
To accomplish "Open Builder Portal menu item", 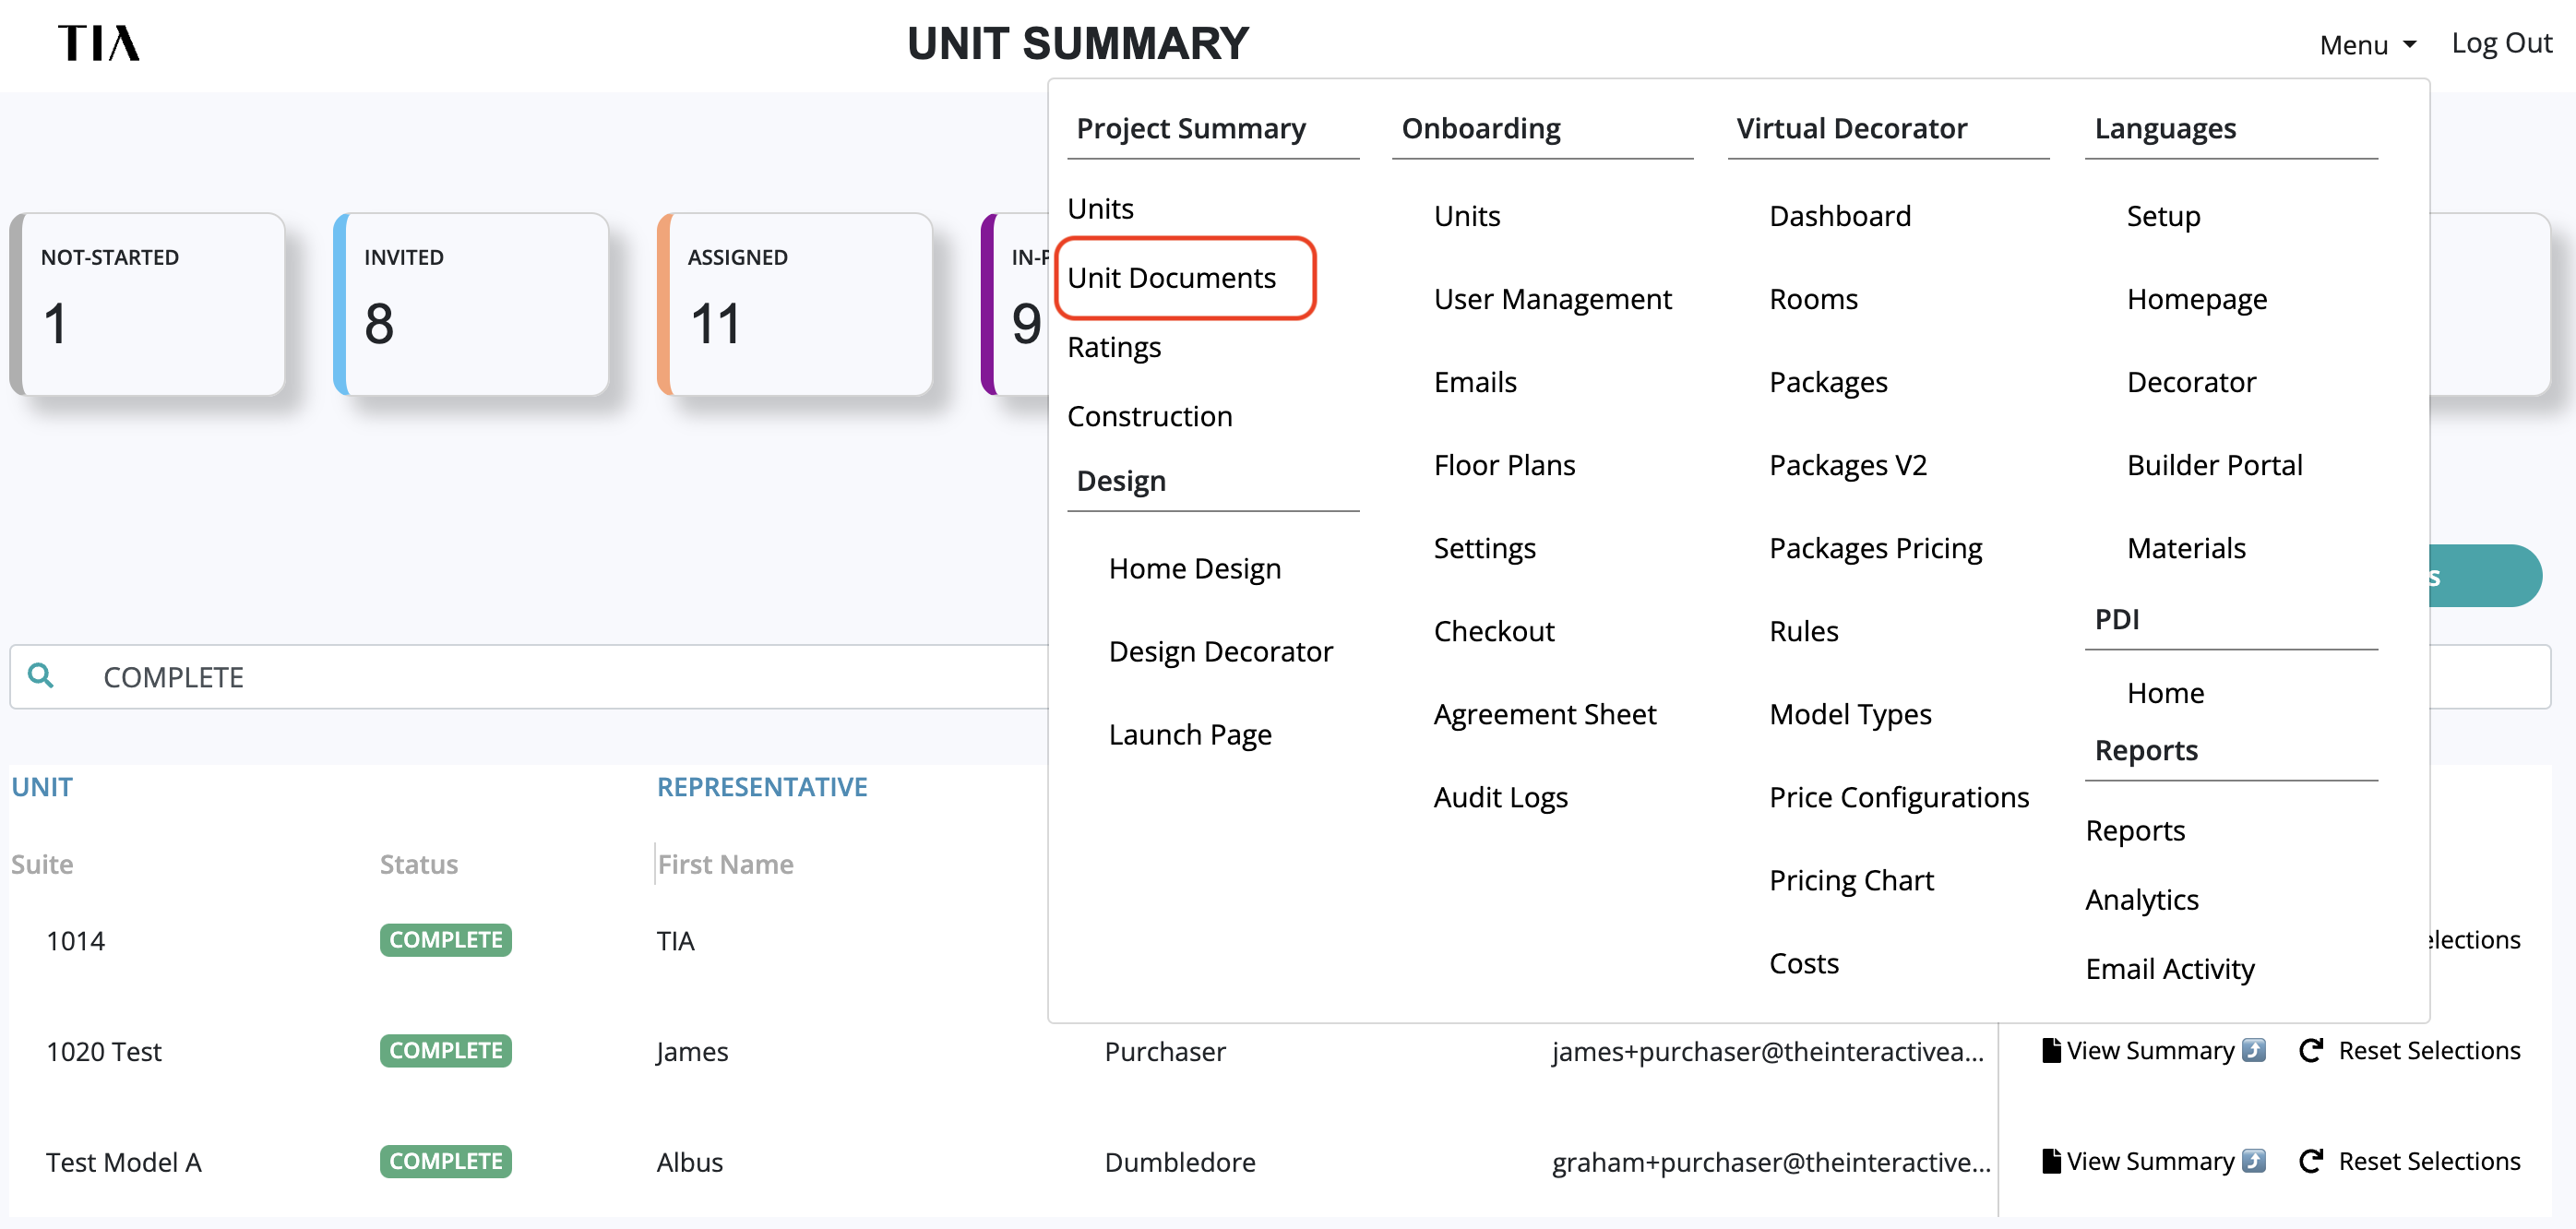I will point(2214,465).
